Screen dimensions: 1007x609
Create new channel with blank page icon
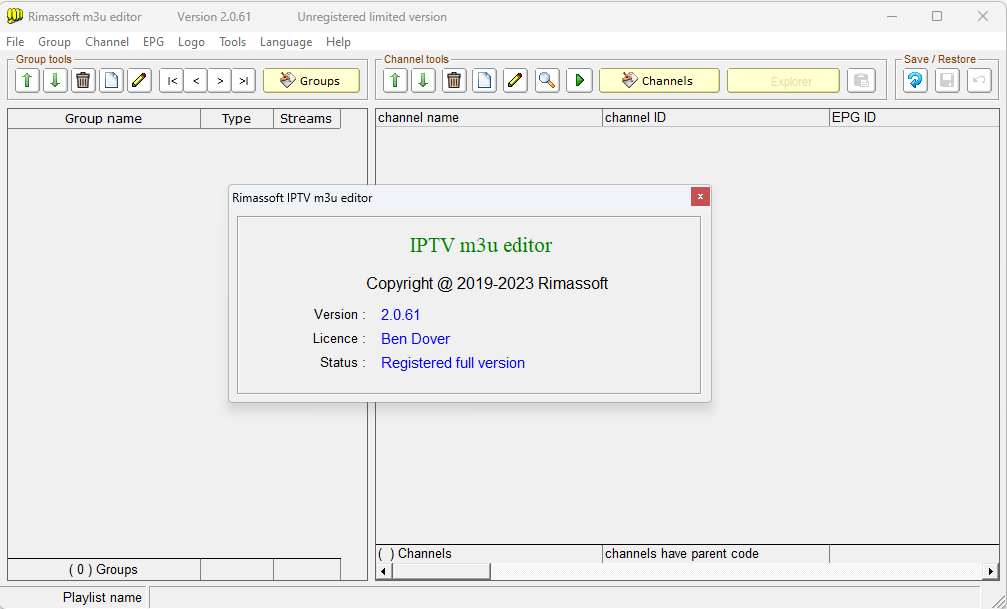(484, 81)
